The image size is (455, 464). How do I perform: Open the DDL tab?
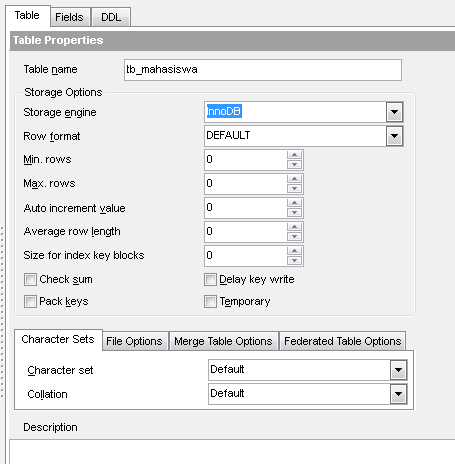[111, 17]
